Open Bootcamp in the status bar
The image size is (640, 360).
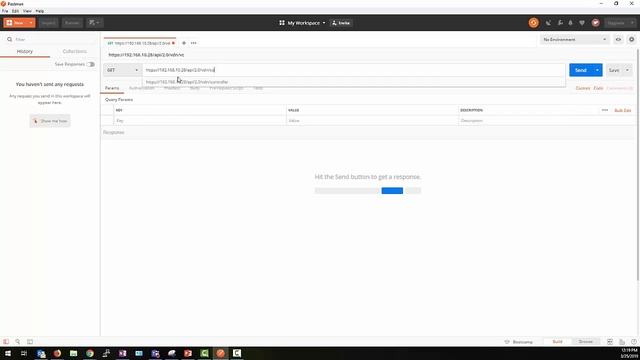point(519,342)
